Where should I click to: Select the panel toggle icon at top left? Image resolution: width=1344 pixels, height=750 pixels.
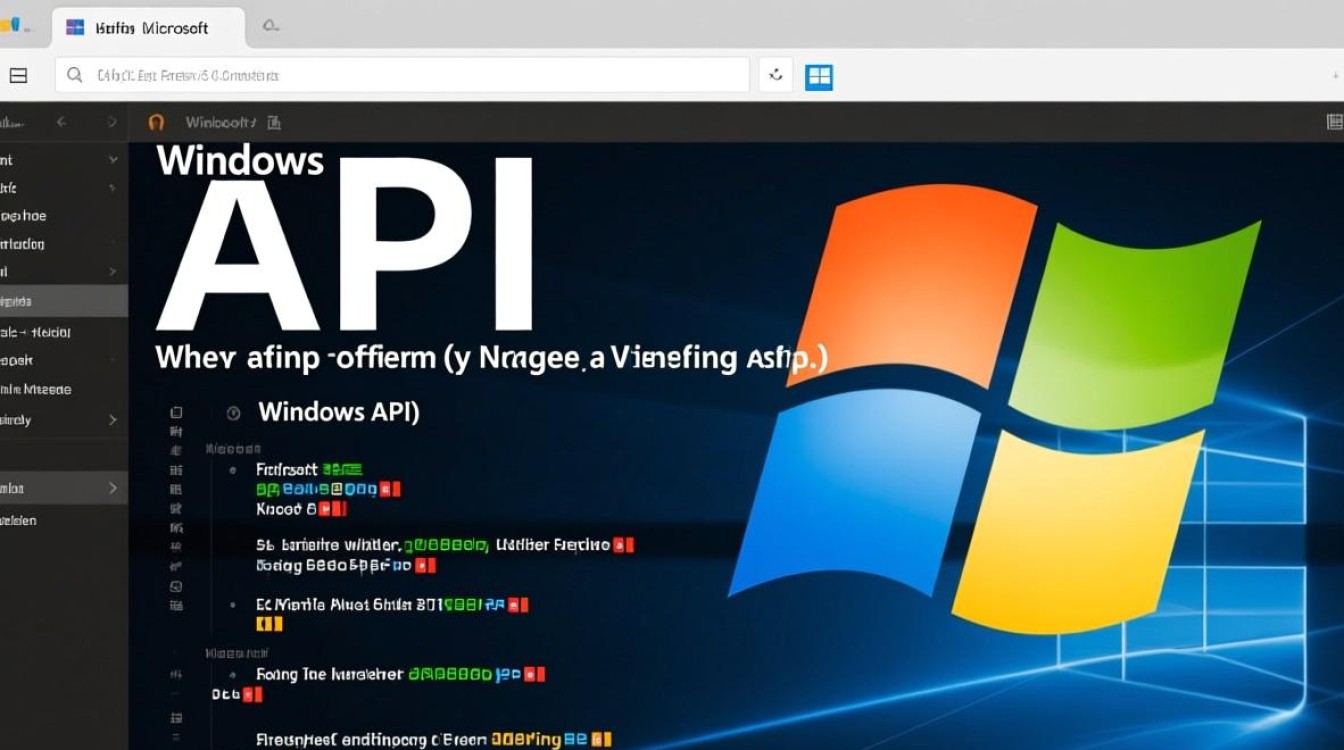[x=18, y=75]
